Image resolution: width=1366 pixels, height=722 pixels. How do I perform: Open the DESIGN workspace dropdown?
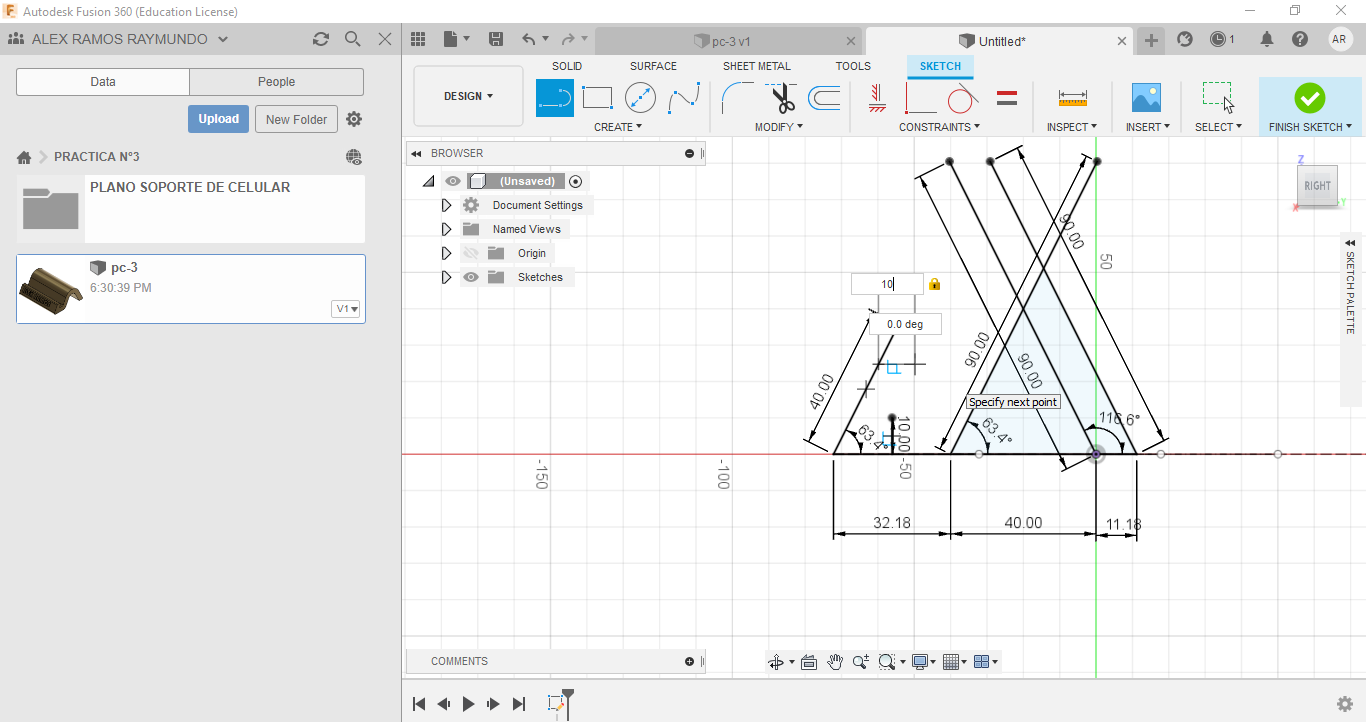468,96
